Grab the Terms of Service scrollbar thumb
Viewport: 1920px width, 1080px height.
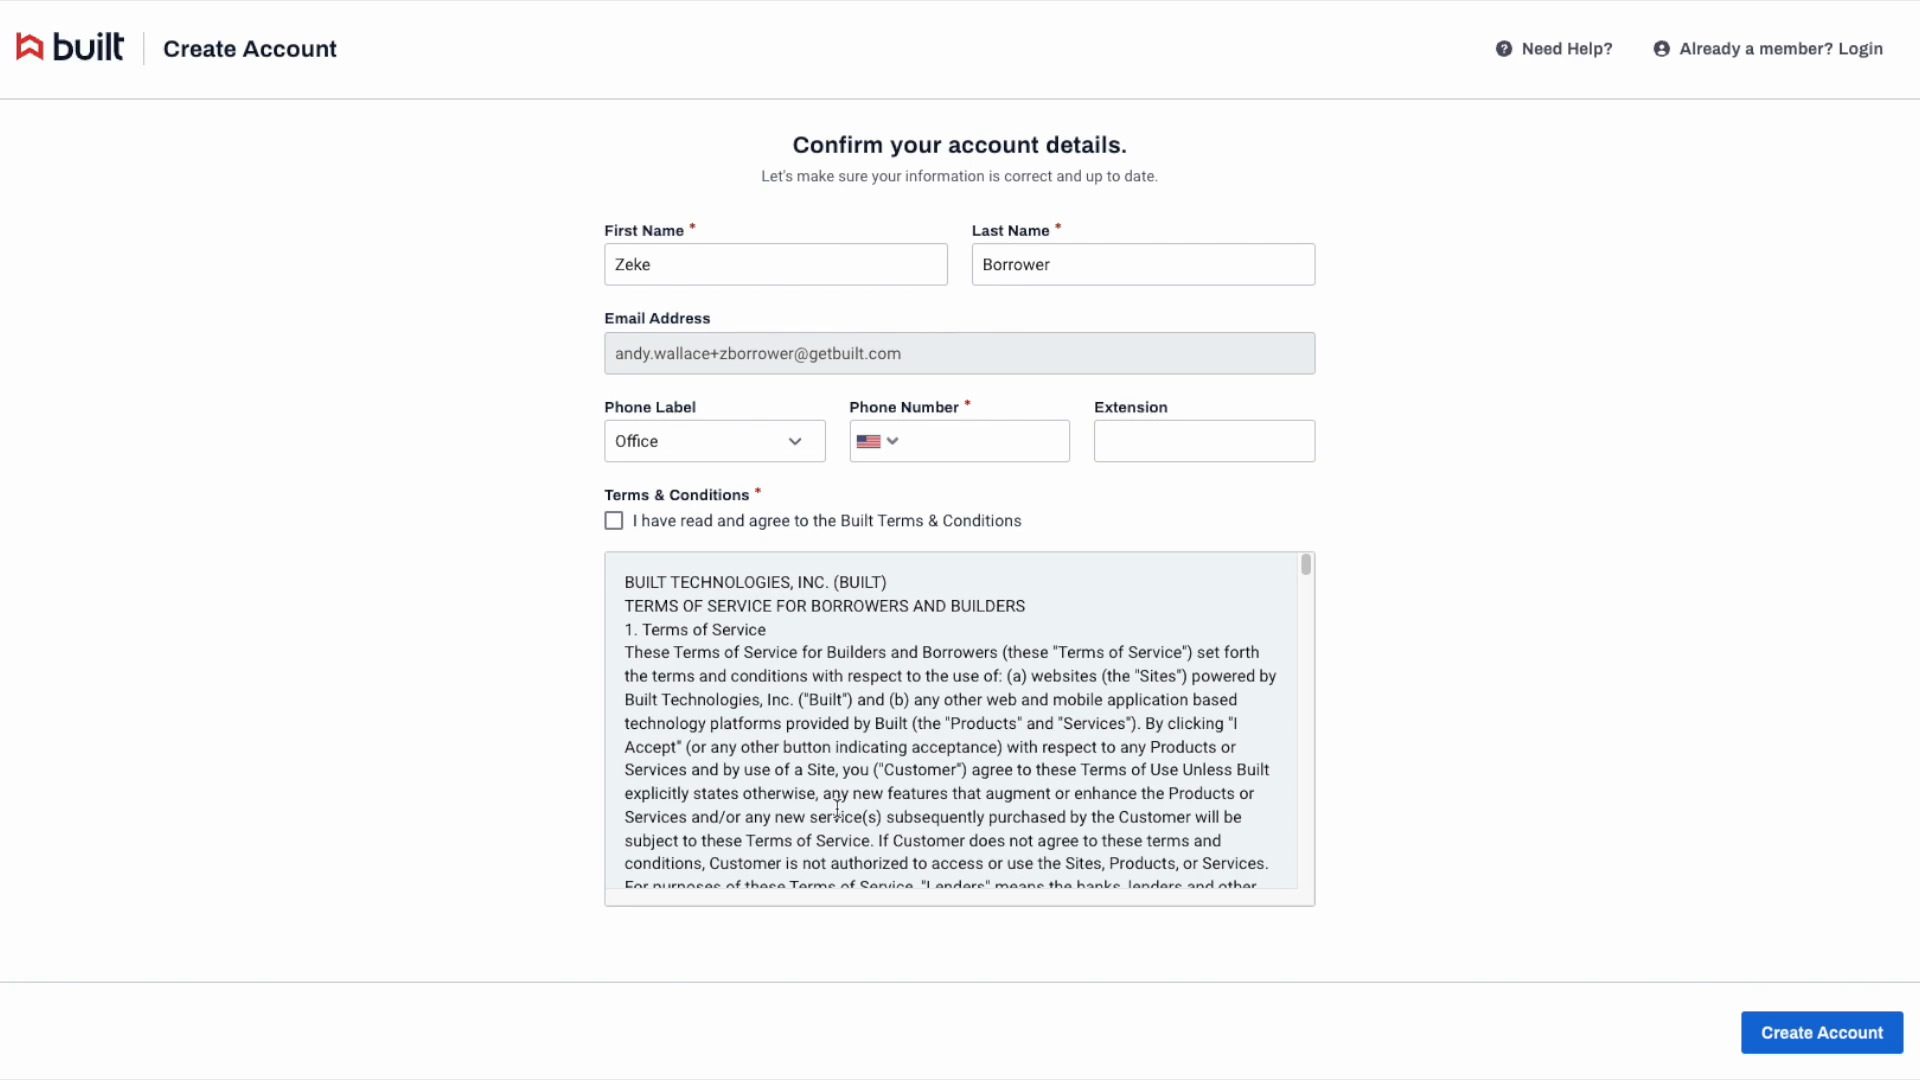1305,565
